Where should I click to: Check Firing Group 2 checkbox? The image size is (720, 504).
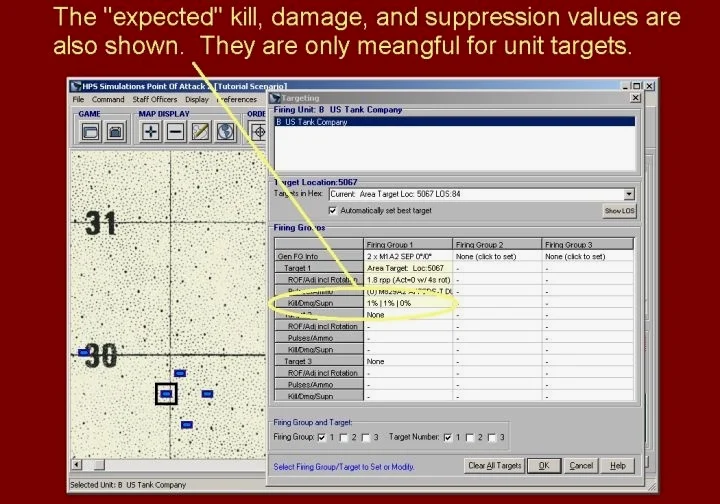pyautogui.click(x=343, y=437)
